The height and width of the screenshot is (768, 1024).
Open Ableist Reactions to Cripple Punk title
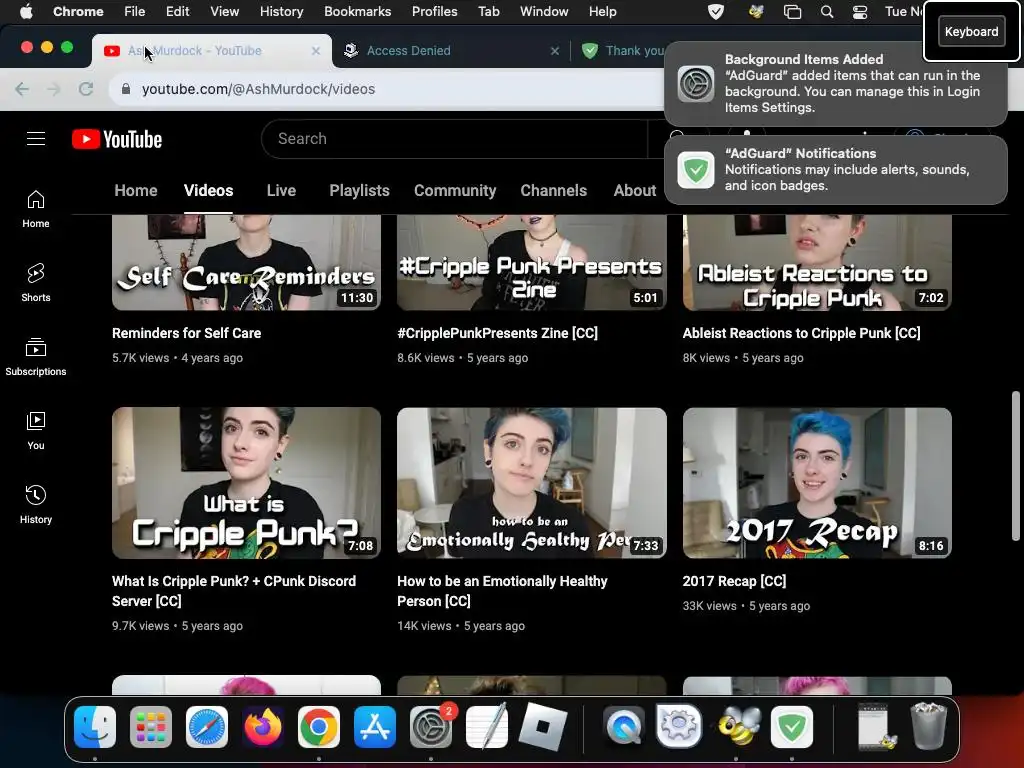click(x=801, y=333)
